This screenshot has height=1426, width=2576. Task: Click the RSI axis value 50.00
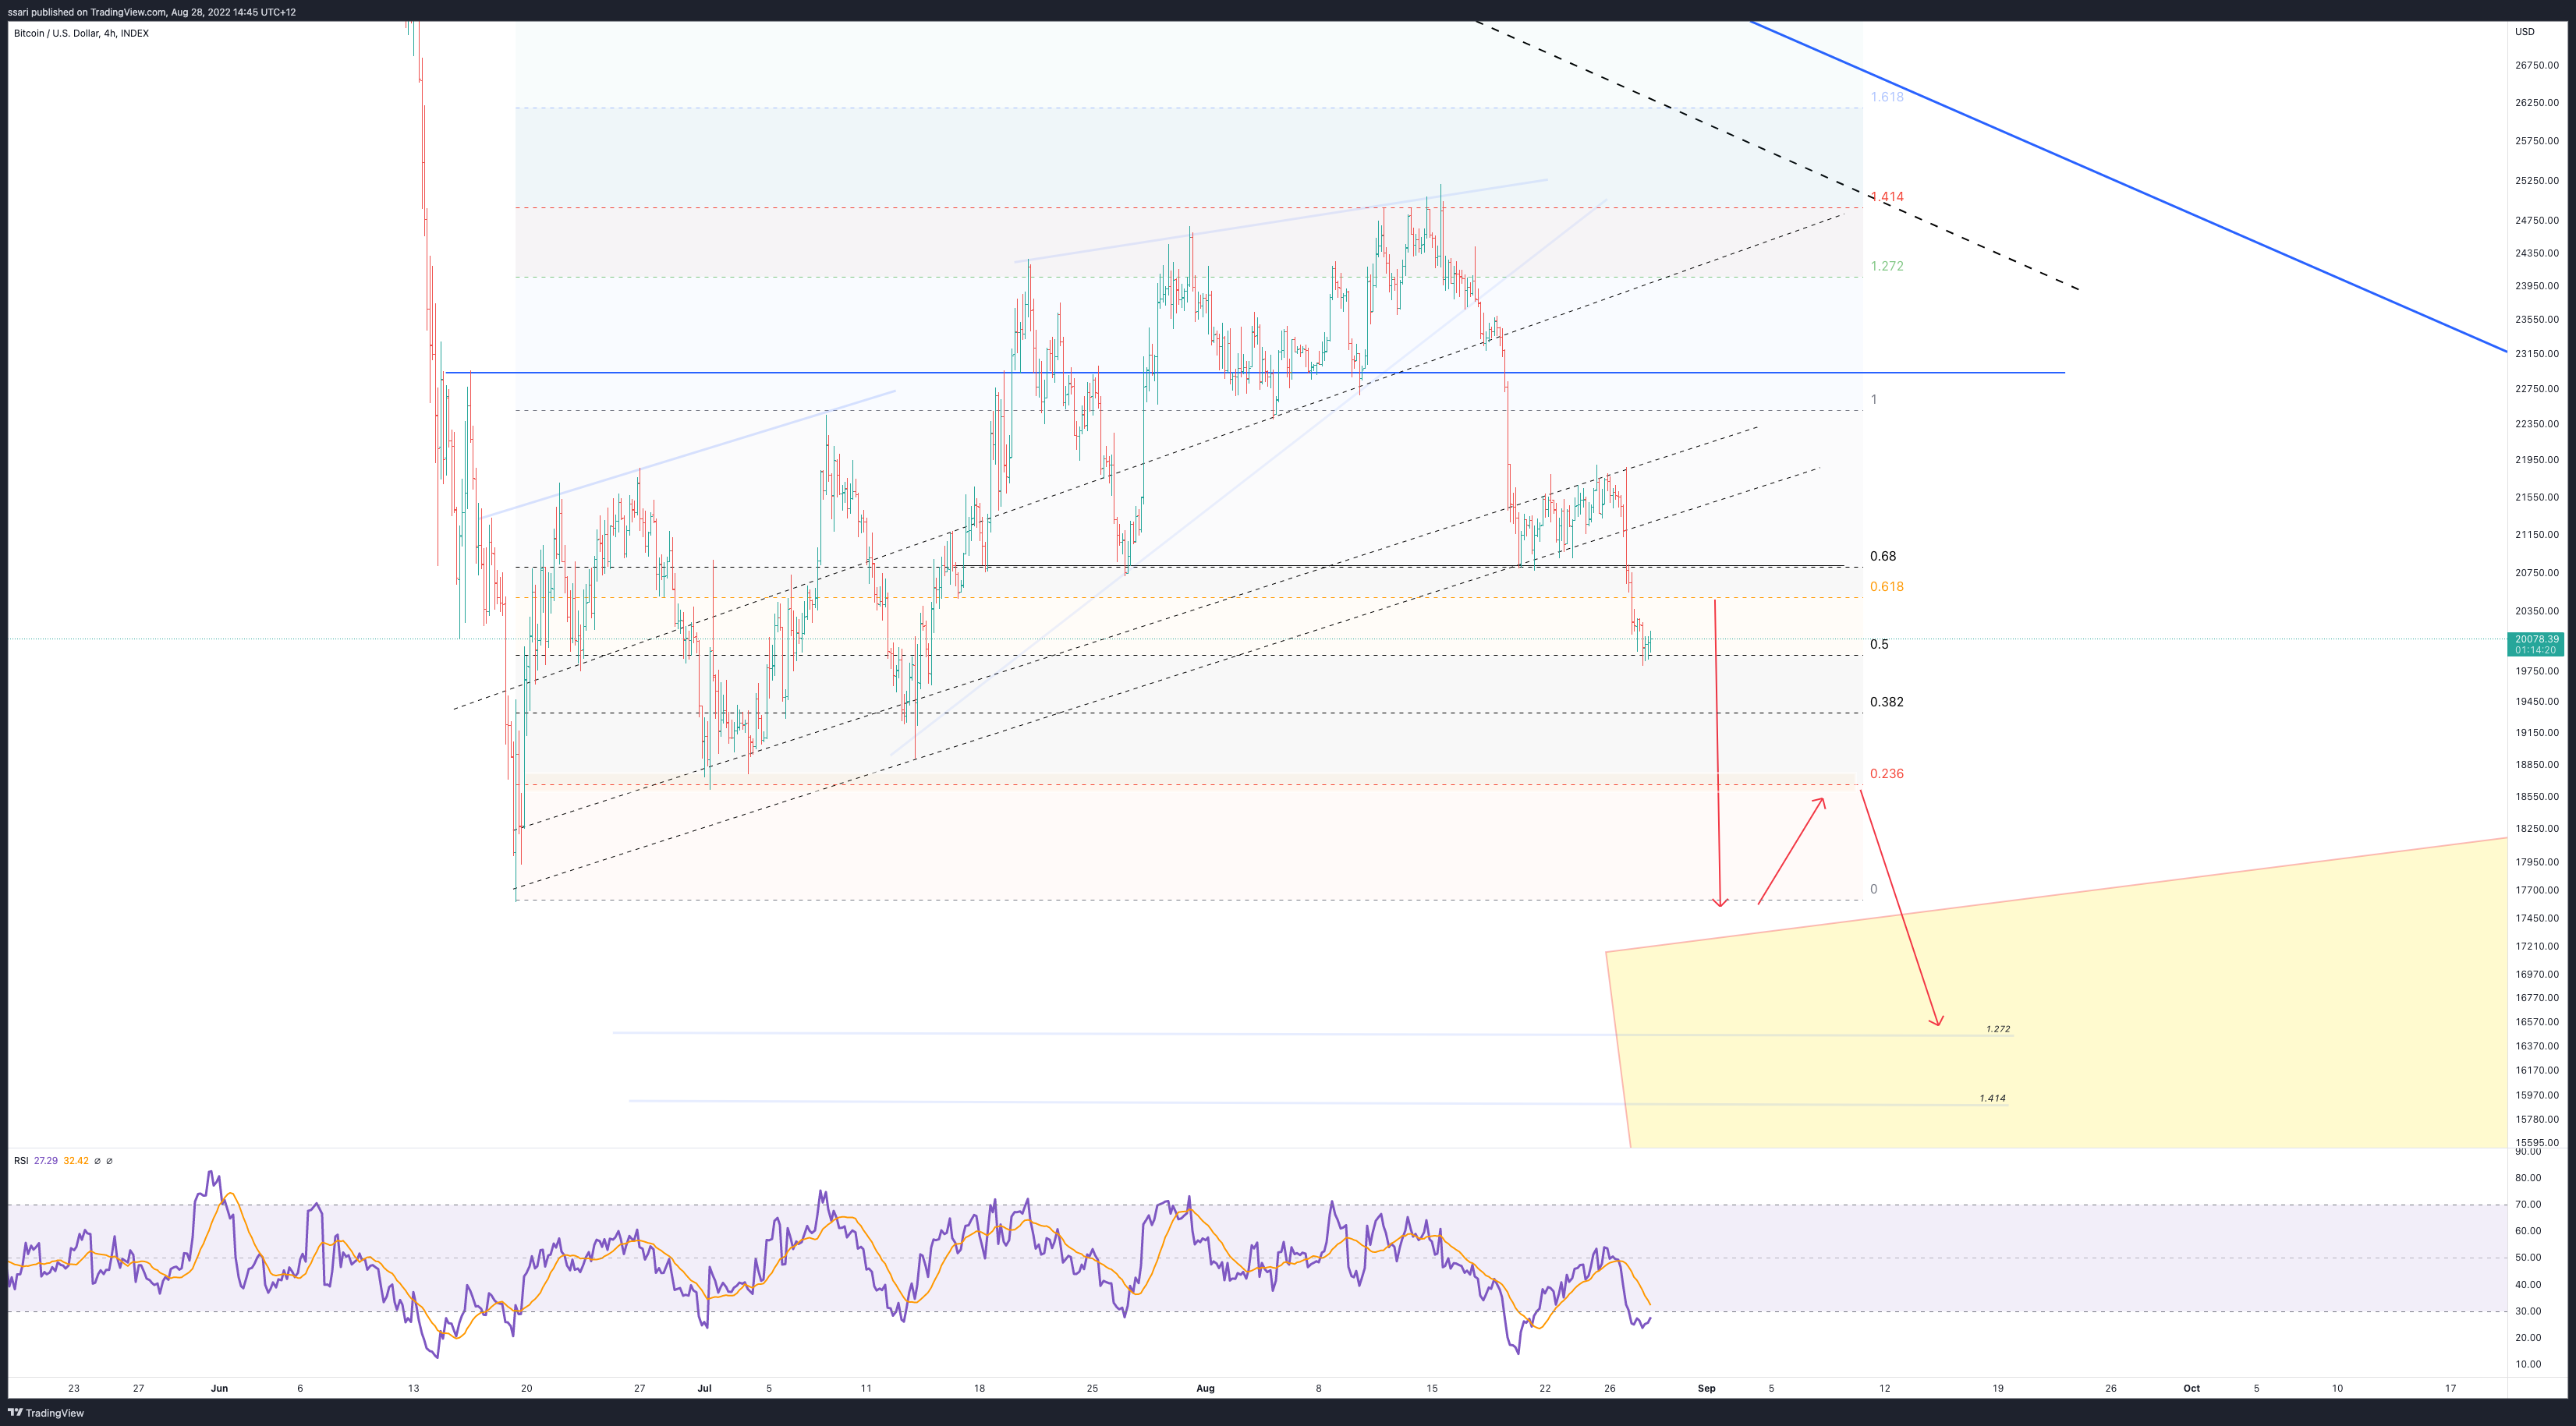(x=2529, y=1258)
